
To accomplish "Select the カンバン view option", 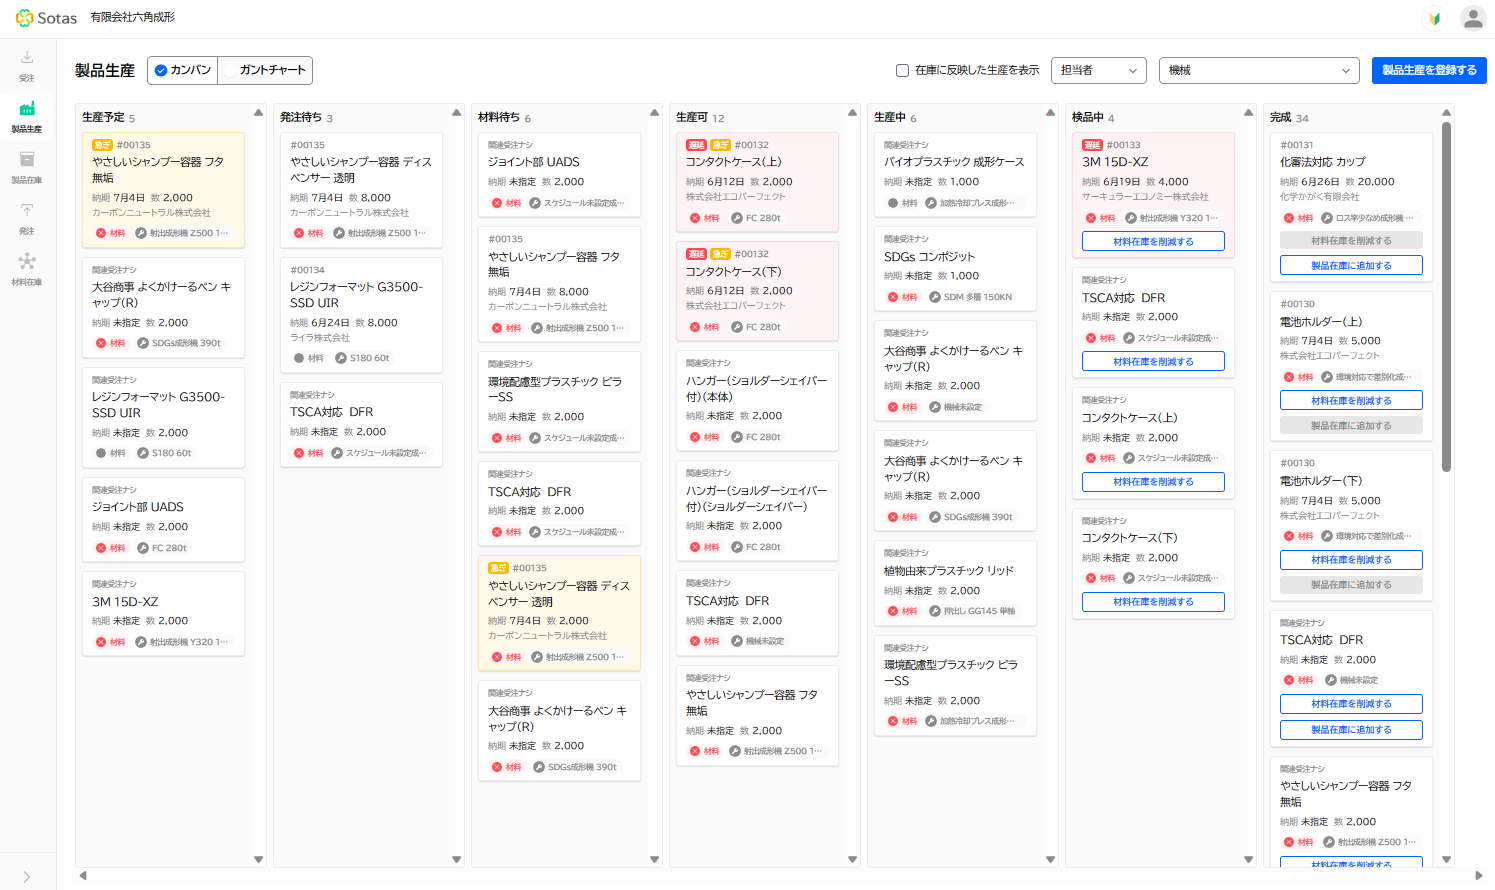I will pos(183,70).
